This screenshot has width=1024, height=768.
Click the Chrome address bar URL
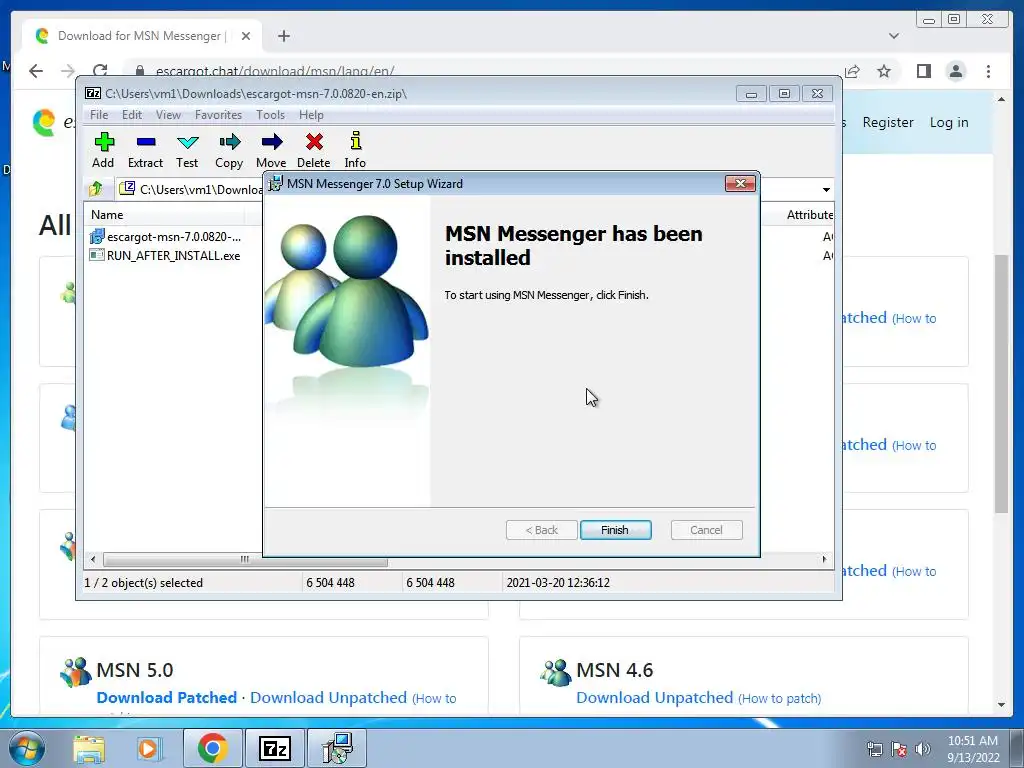[275, 71]
